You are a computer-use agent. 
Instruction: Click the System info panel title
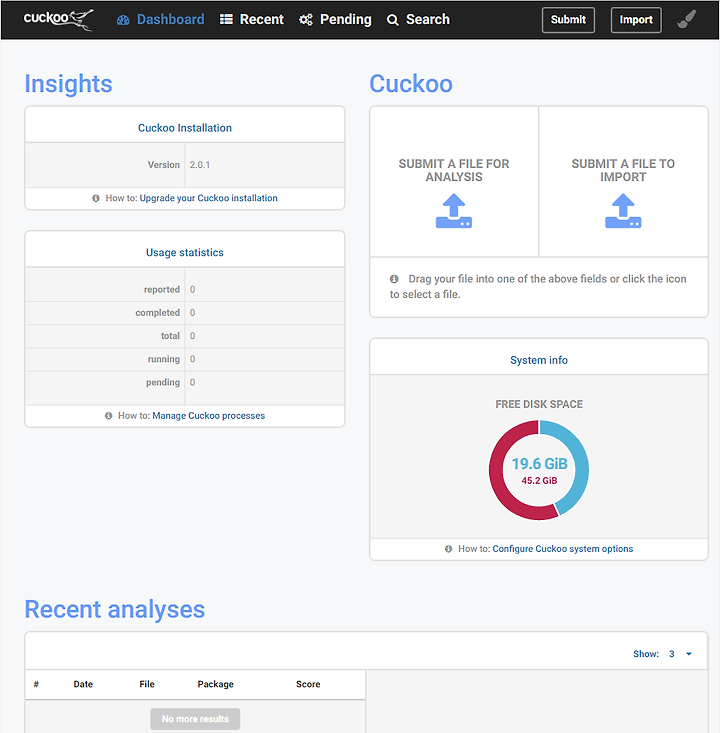pos(539,360)
